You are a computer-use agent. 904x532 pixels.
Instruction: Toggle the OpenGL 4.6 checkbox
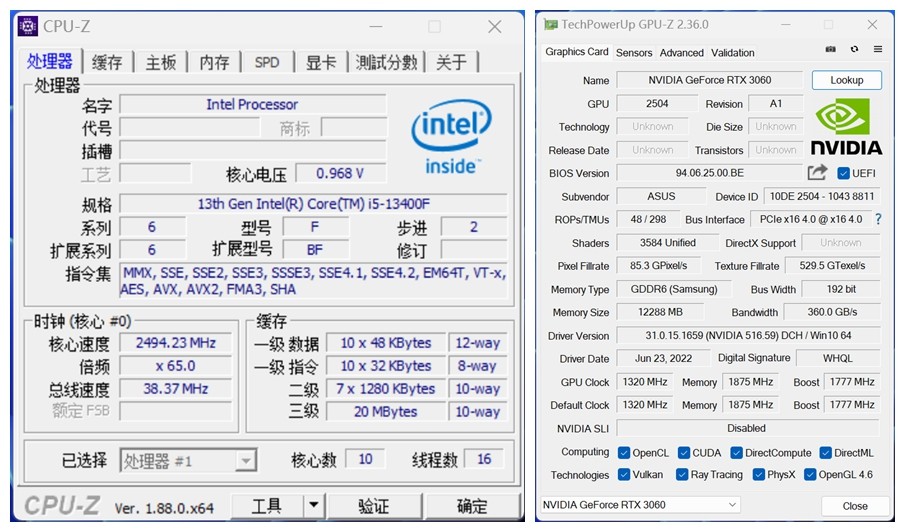(x=810, y=474)
